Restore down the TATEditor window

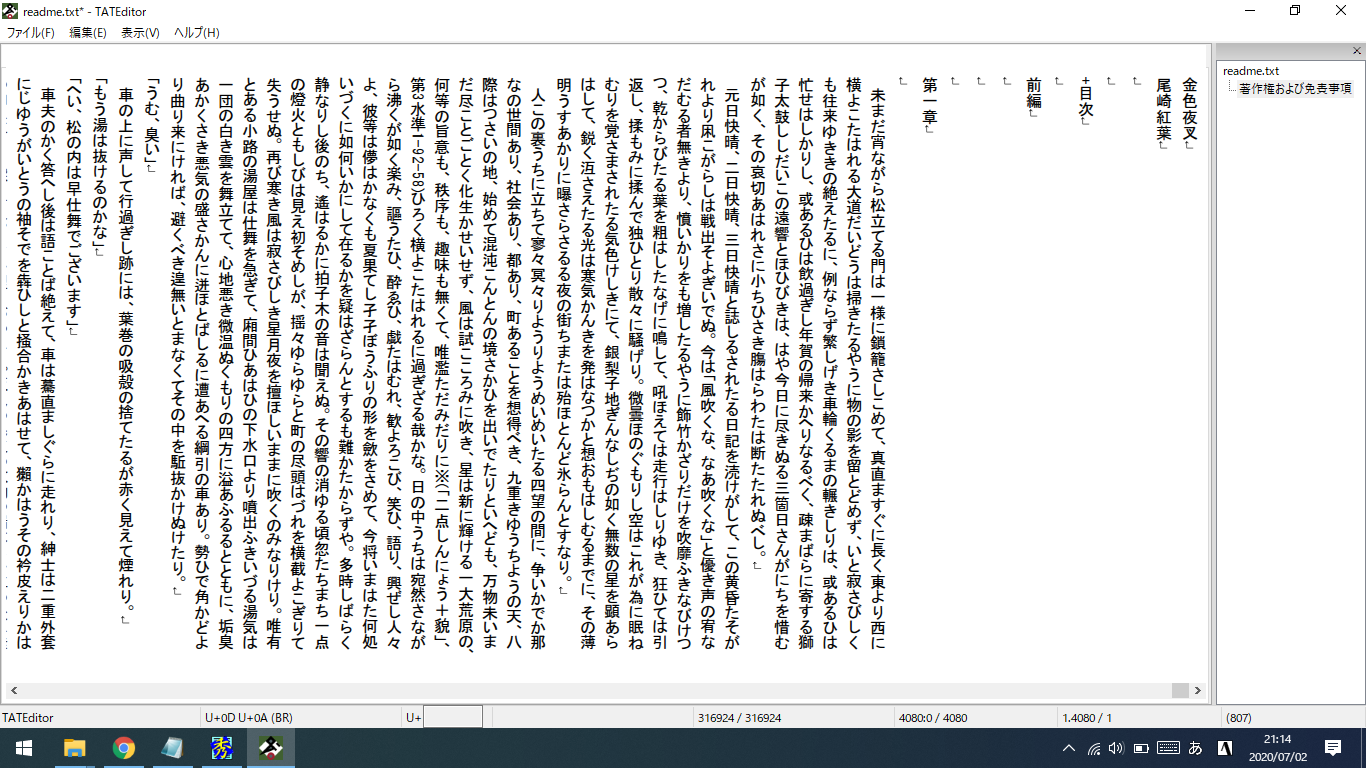[1295, 10]
